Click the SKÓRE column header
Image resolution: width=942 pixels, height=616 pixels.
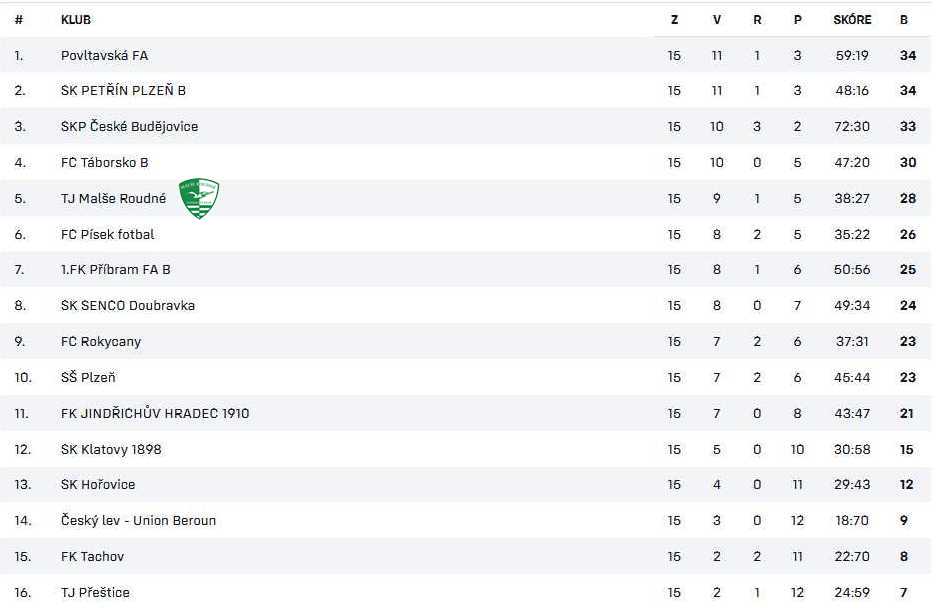(x=852, y=20)
